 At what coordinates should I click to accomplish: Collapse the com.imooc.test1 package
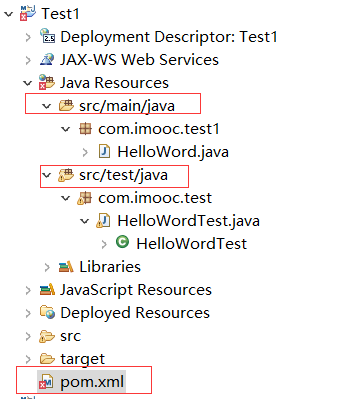[66, 129]
